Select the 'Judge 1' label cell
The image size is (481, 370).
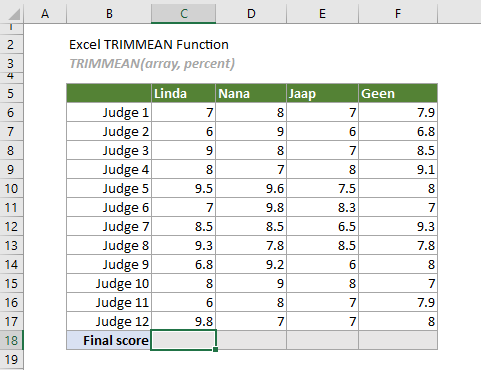coord(109,112)
